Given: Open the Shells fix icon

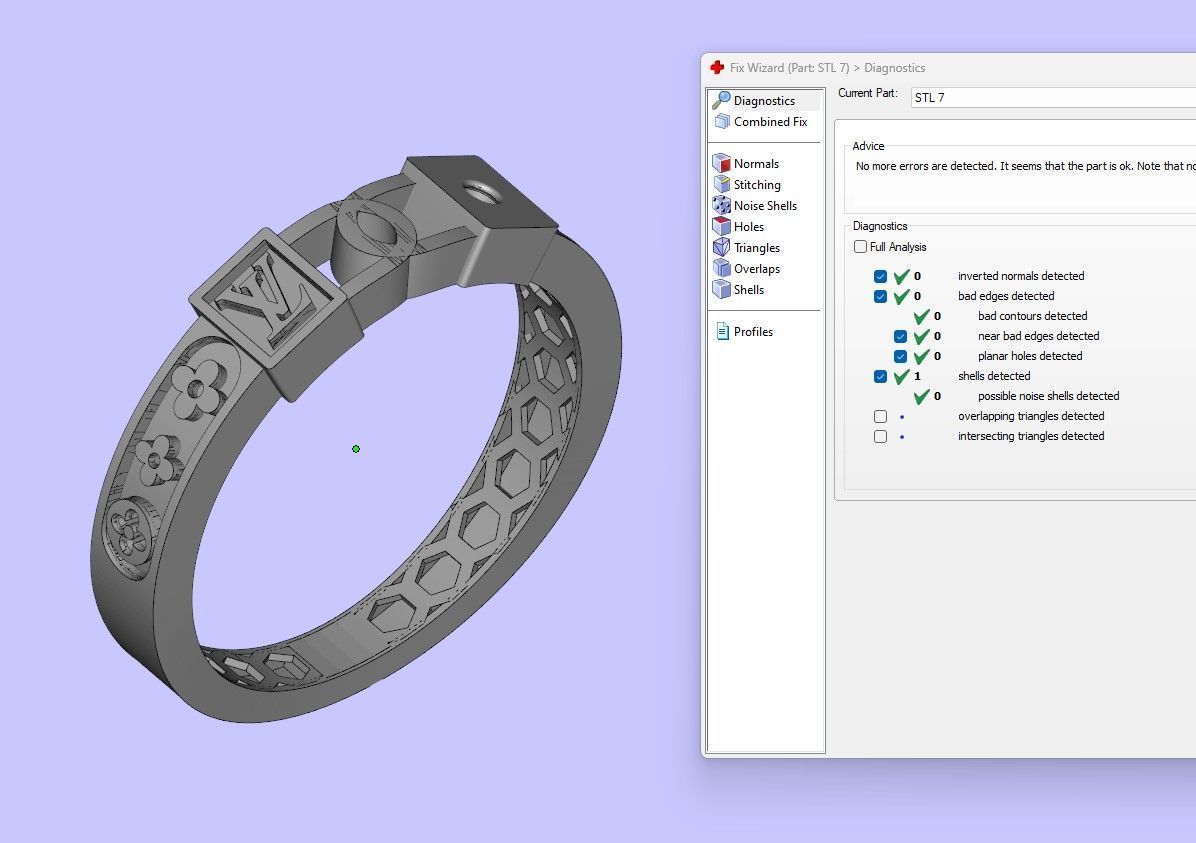Looking at the screenshot, I should click(721, 289).
